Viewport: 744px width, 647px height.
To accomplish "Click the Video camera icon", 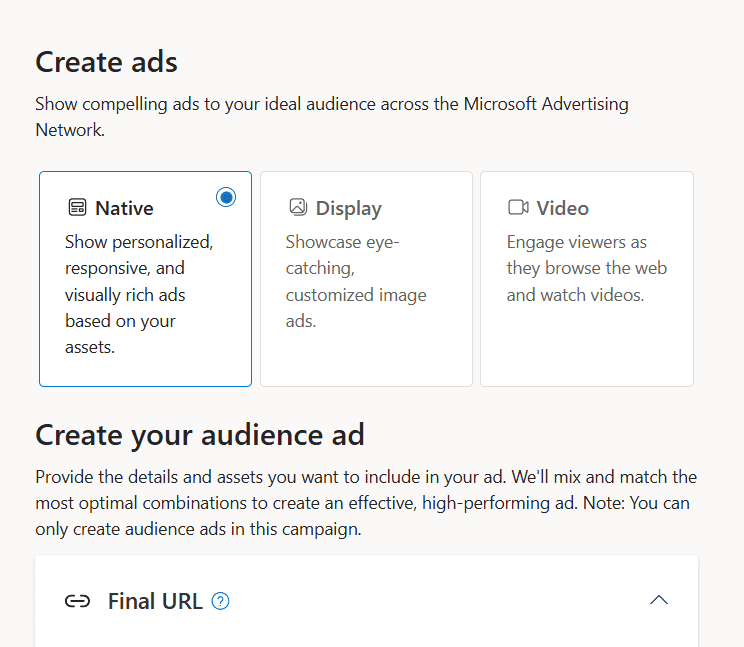I will coord(518,207).
